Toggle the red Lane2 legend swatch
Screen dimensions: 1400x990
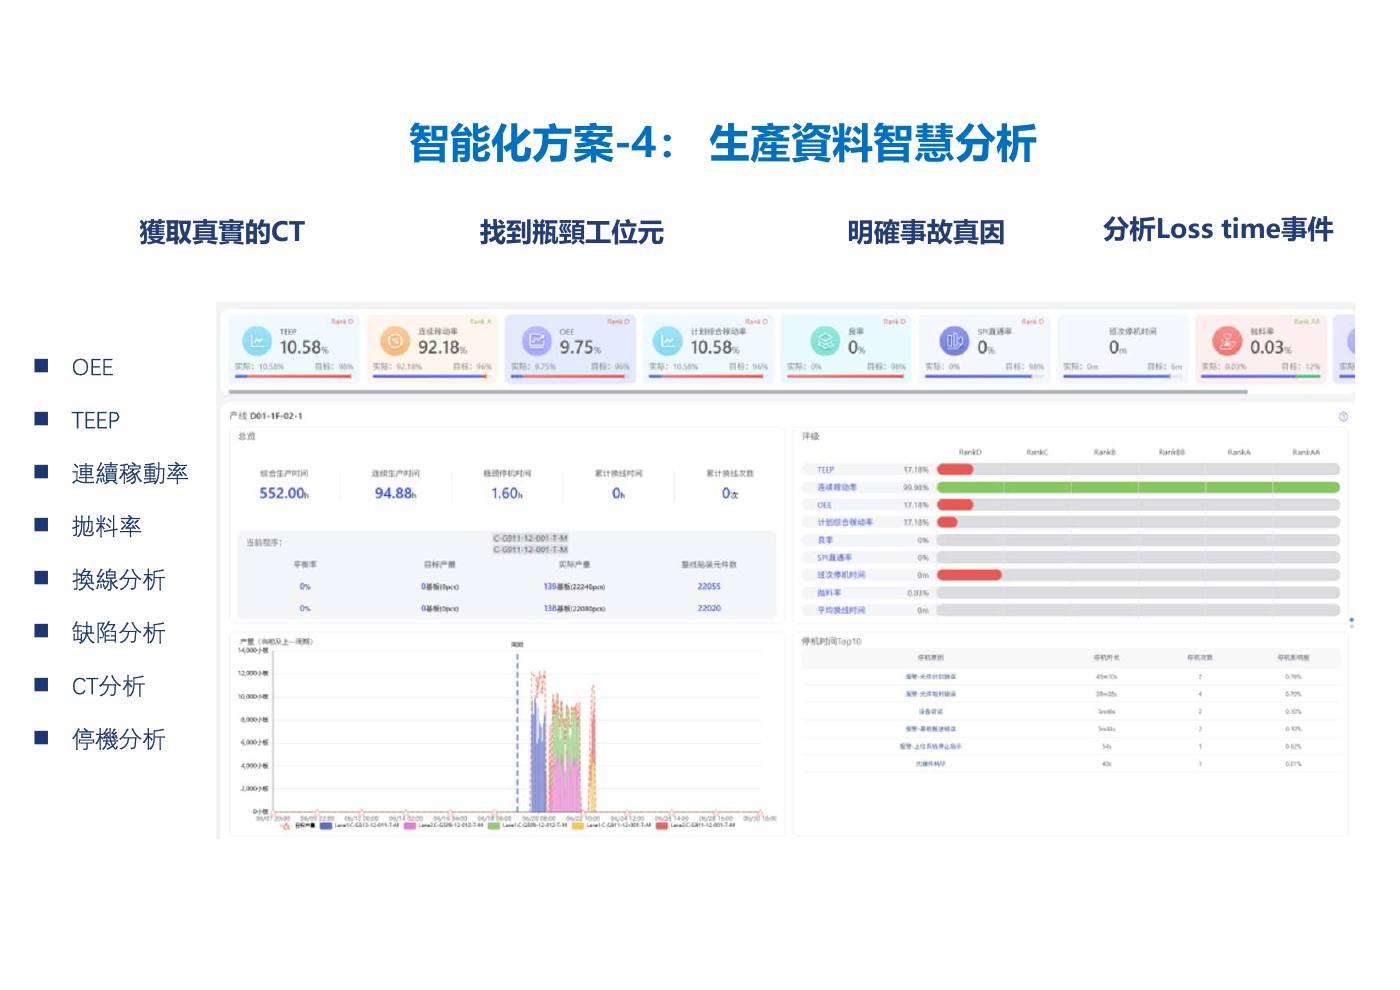(661, 826)
